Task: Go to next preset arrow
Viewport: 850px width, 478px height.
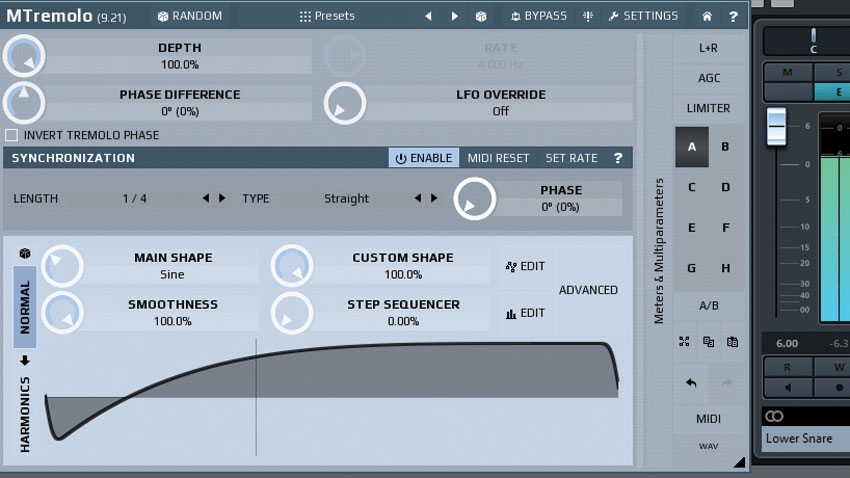Action: pyautogui.click(x=454, y=16)
